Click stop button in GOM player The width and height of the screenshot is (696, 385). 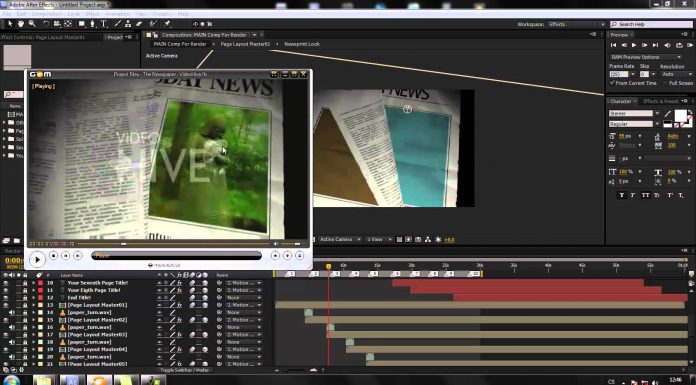pyautogui.click(x=53, y=256)
